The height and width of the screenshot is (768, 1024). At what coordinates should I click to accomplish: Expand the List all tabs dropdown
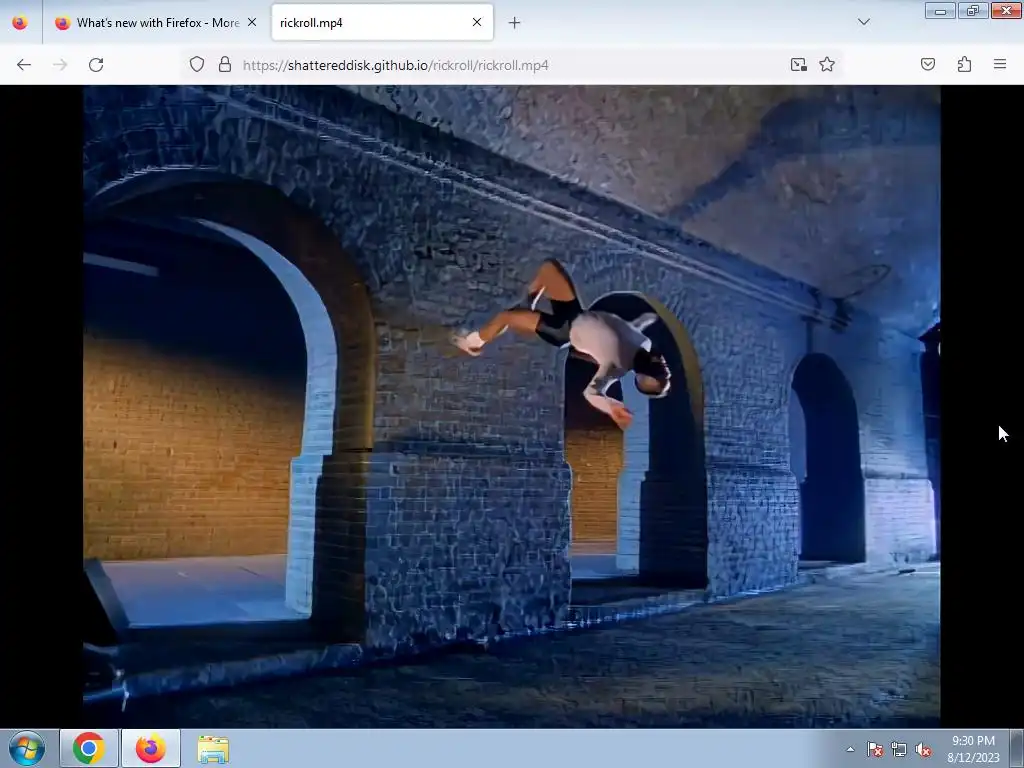click(x=863, y=22)
